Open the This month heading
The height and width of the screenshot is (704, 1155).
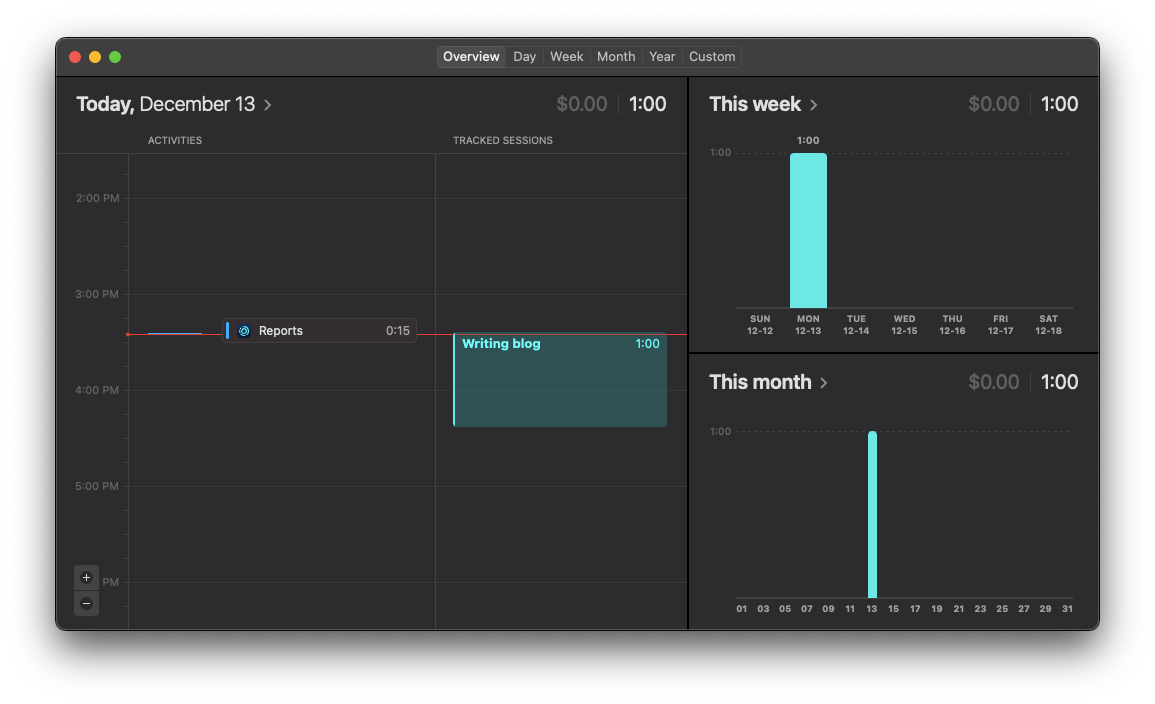coord(760,382)
